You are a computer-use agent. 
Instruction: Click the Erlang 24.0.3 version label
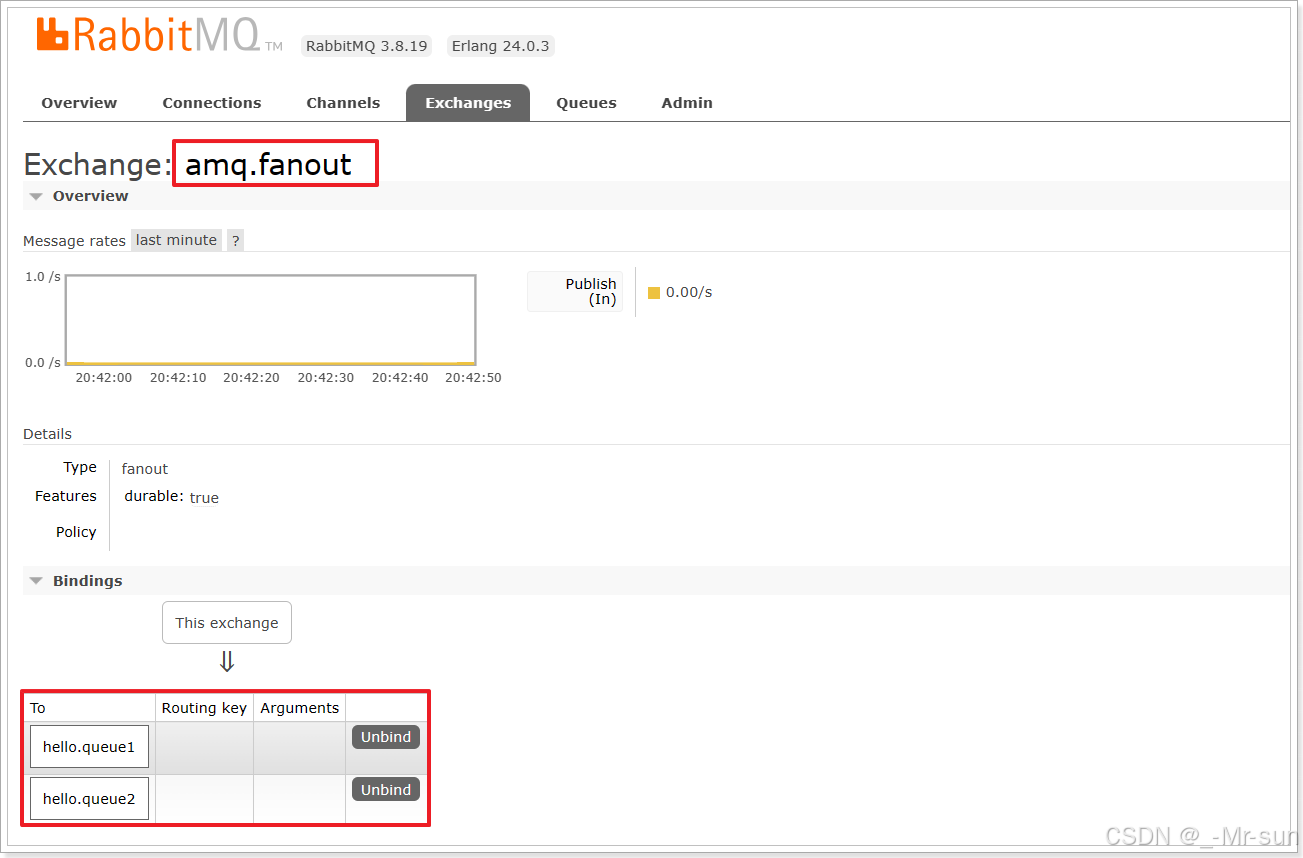point(500,46)
